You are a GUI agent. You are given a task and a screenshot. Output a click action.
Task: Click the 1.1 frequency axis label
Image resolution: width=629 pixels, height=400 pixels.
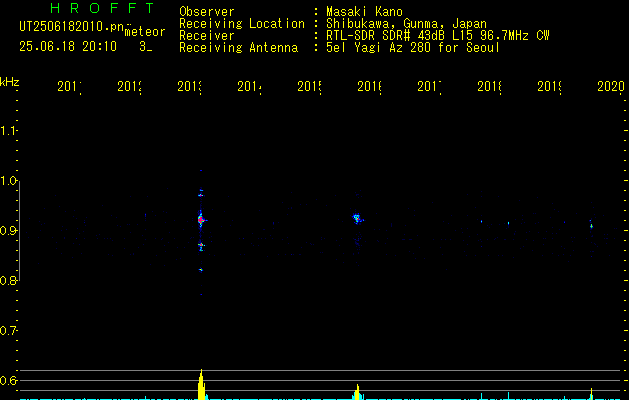pos(8,131)
